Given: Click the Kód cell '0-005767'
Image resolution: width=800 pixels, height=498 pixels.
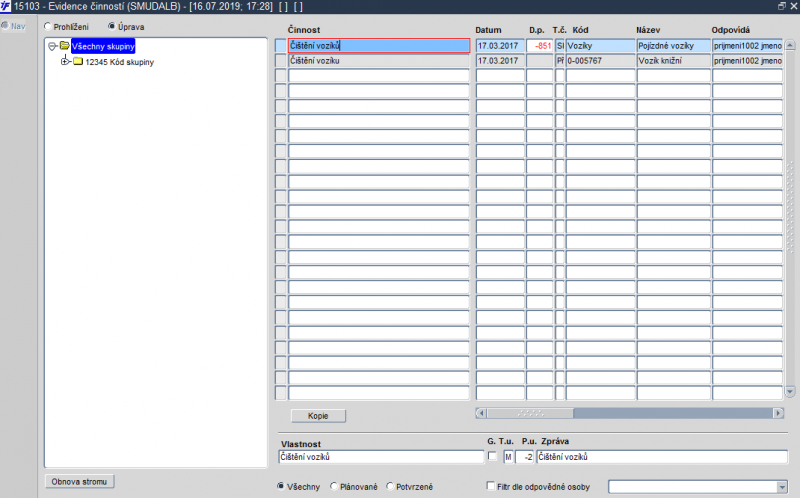Looking at the screenshot, I should [601, 61].
